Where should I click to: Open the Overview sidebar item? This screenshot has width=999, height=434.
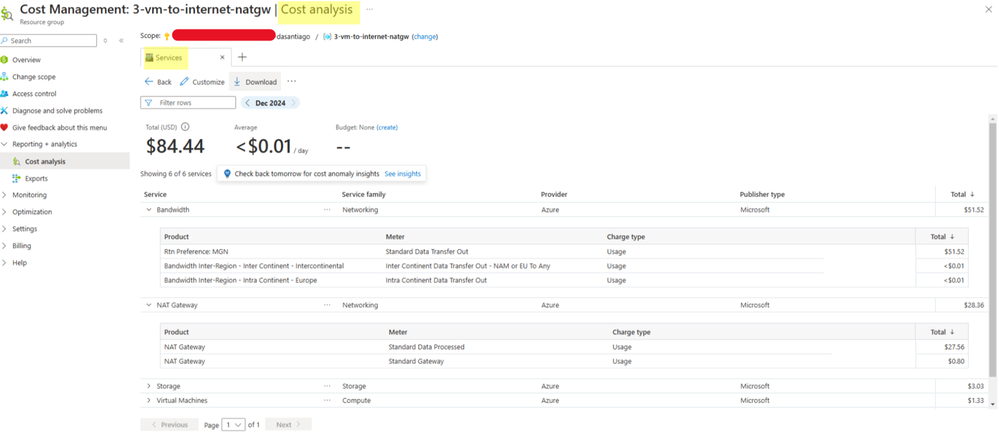26,60
